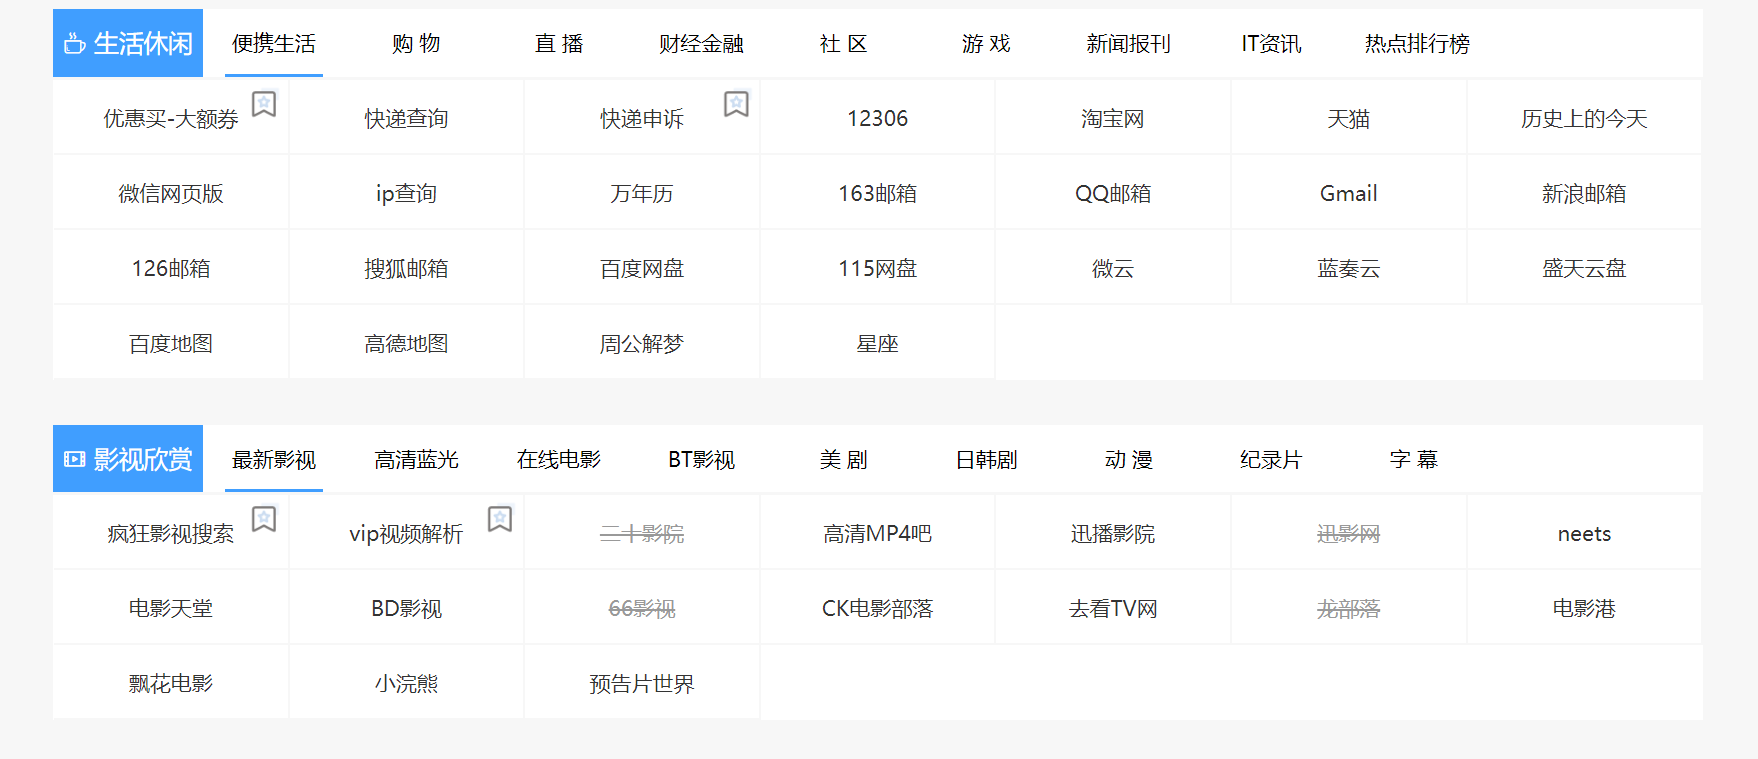Viewport: 1758px width, 759px height.
Task: Open the 购物 tab
Action: pyautogui.click(x=416, y=44)
